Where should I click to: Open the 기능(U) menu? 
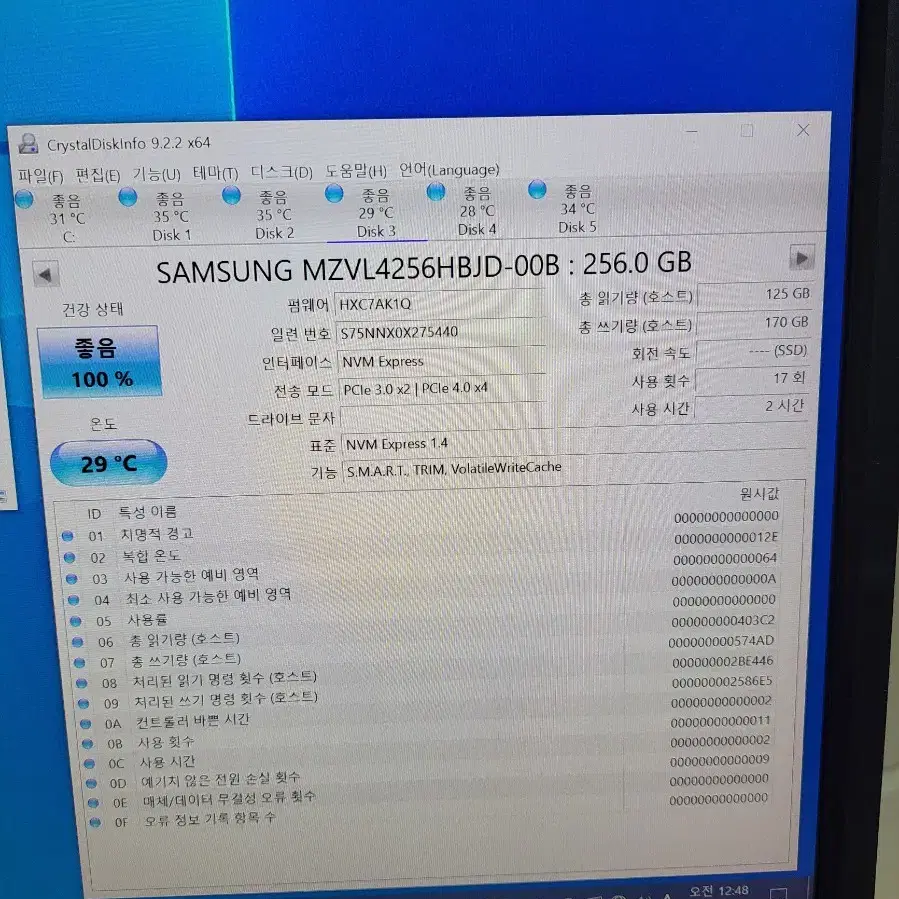point(157,174)
